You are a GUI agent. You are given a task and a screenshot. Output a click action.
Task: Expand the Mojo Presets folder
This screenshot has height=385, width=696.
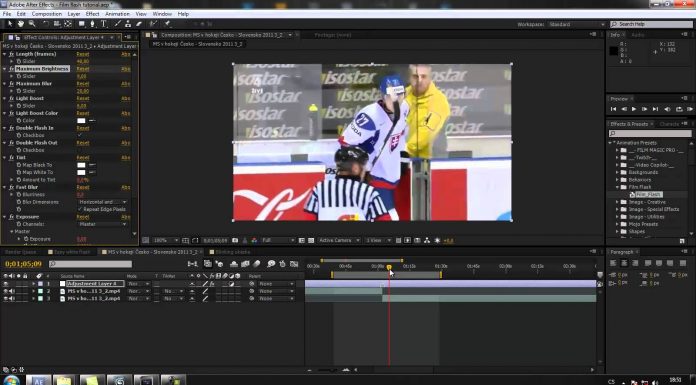coord(617,224)
